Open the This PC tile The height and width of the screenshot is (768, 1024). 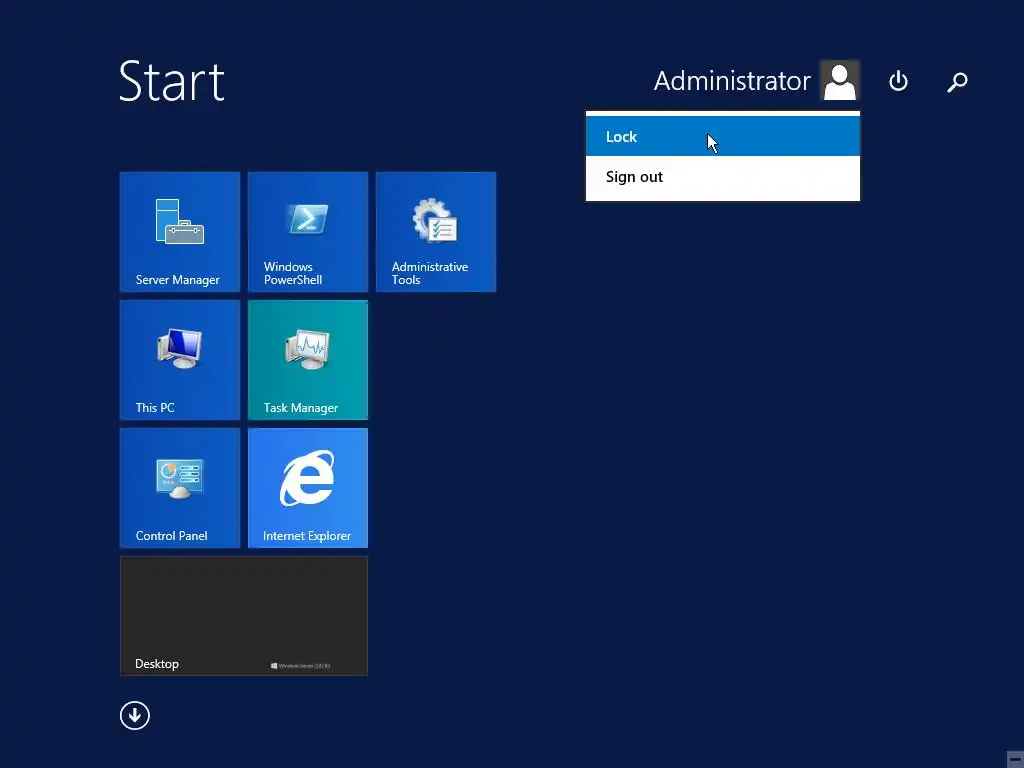(x=180, y=360)
